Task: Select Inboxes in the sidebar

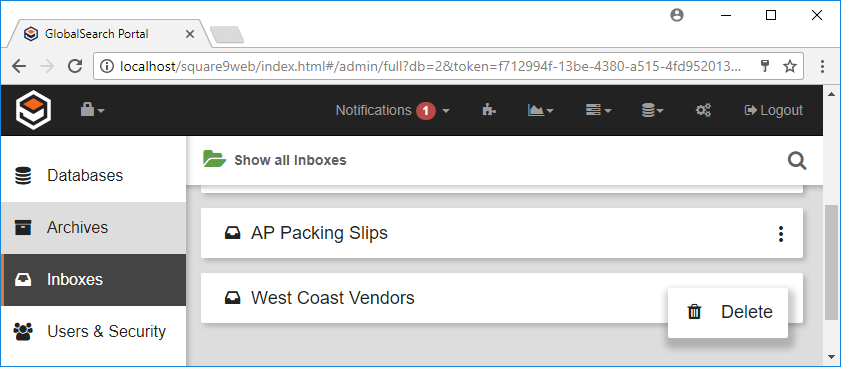Action: 93,280
